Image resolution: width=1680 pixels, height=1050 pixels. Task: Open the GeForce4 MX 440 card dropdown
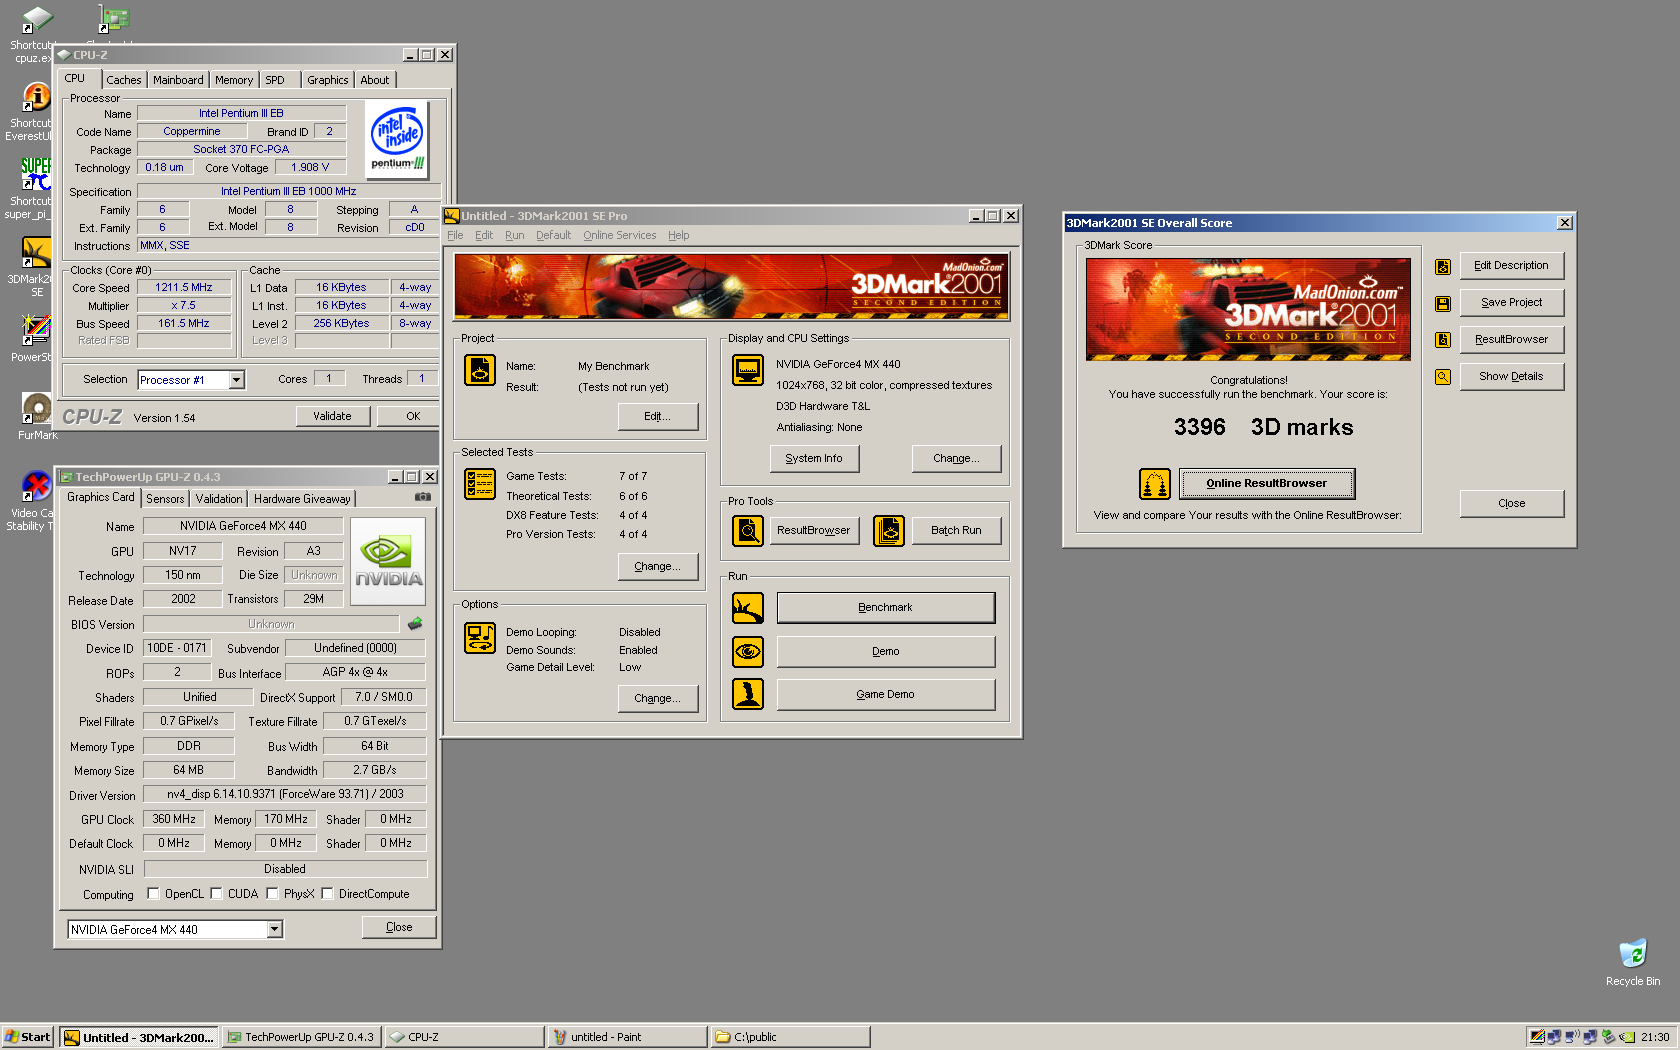coord(274,930)
